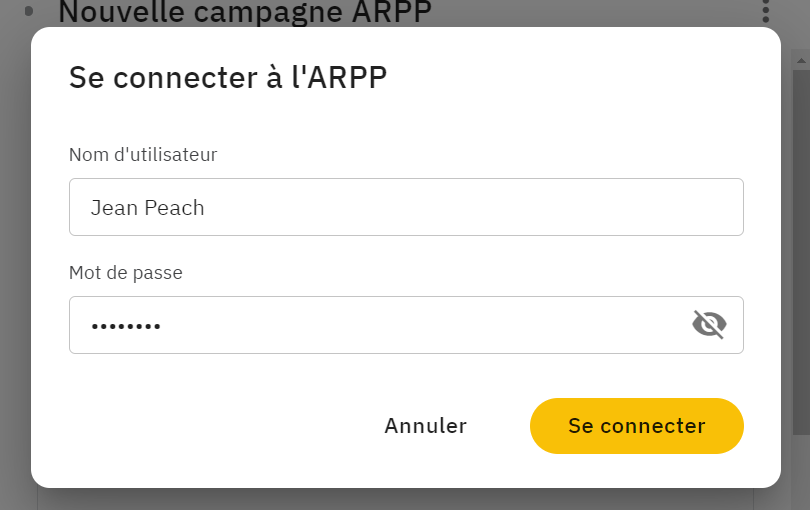Click the Se connecter button

pyautogui.click(x=636, y=426)
